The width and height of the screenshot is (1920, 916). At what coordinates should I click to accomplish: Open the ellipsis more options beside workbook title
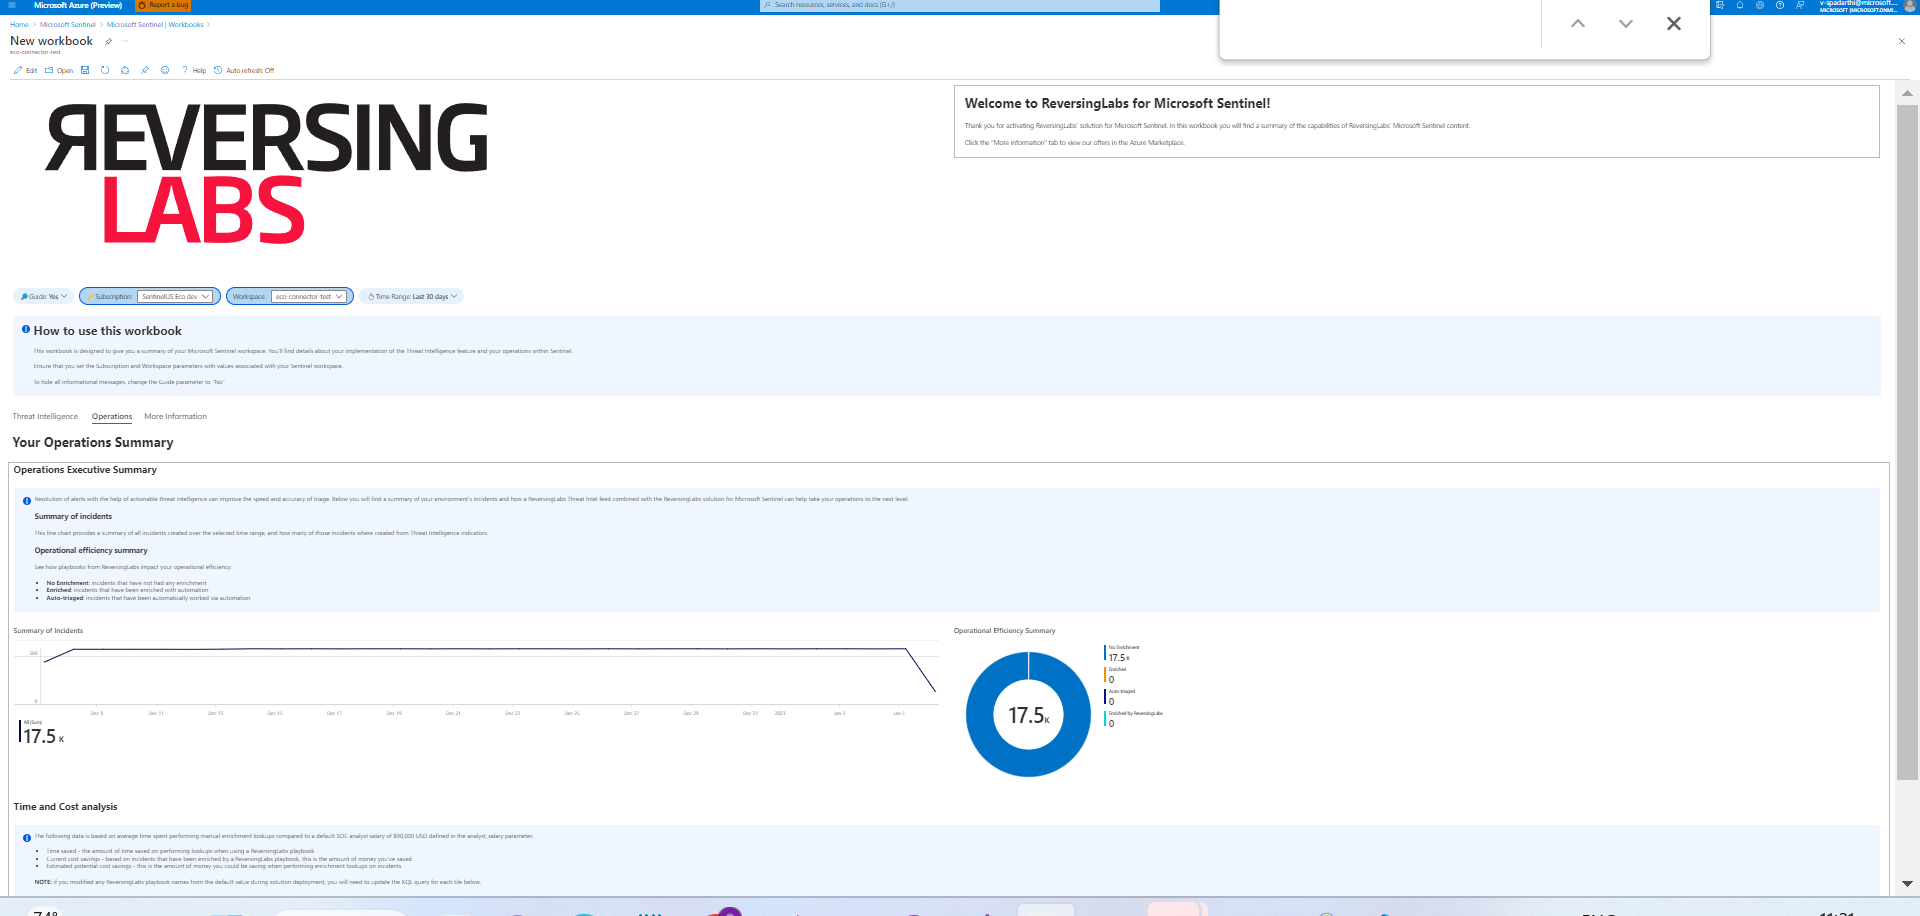click(125, 42)
